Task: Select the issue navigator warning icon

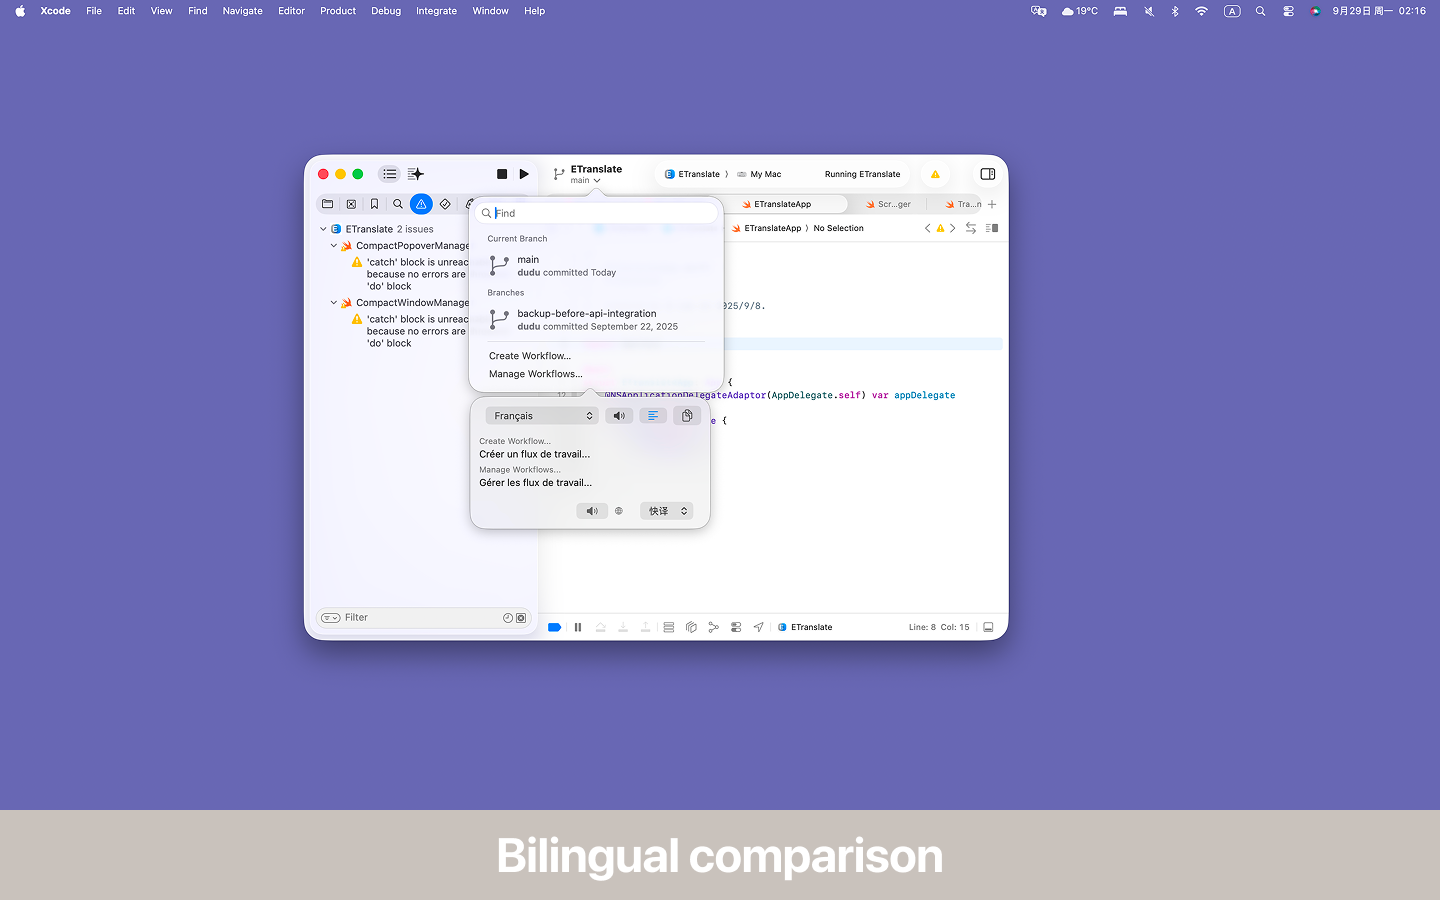Action: [x=421, y=204]
